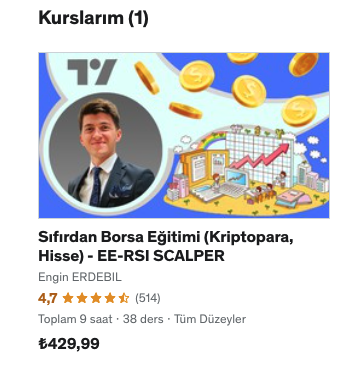Click the Tüm Düzeyler level label
Screen dimensions: 364x373
(x=210, y=319)
